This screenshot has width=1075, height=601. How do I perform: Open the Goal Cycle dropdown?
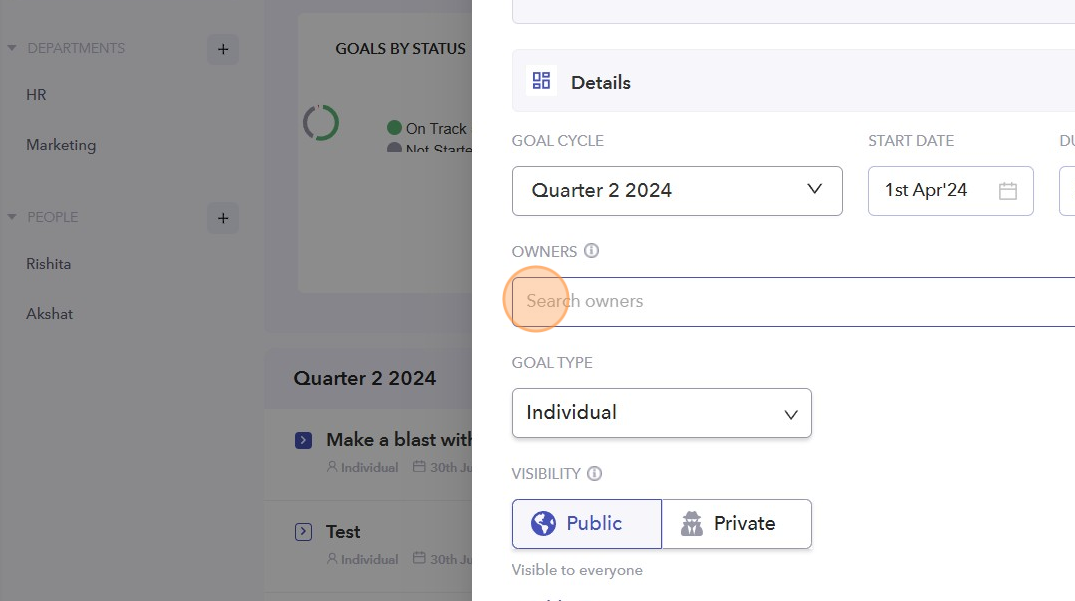coord(676,190)
